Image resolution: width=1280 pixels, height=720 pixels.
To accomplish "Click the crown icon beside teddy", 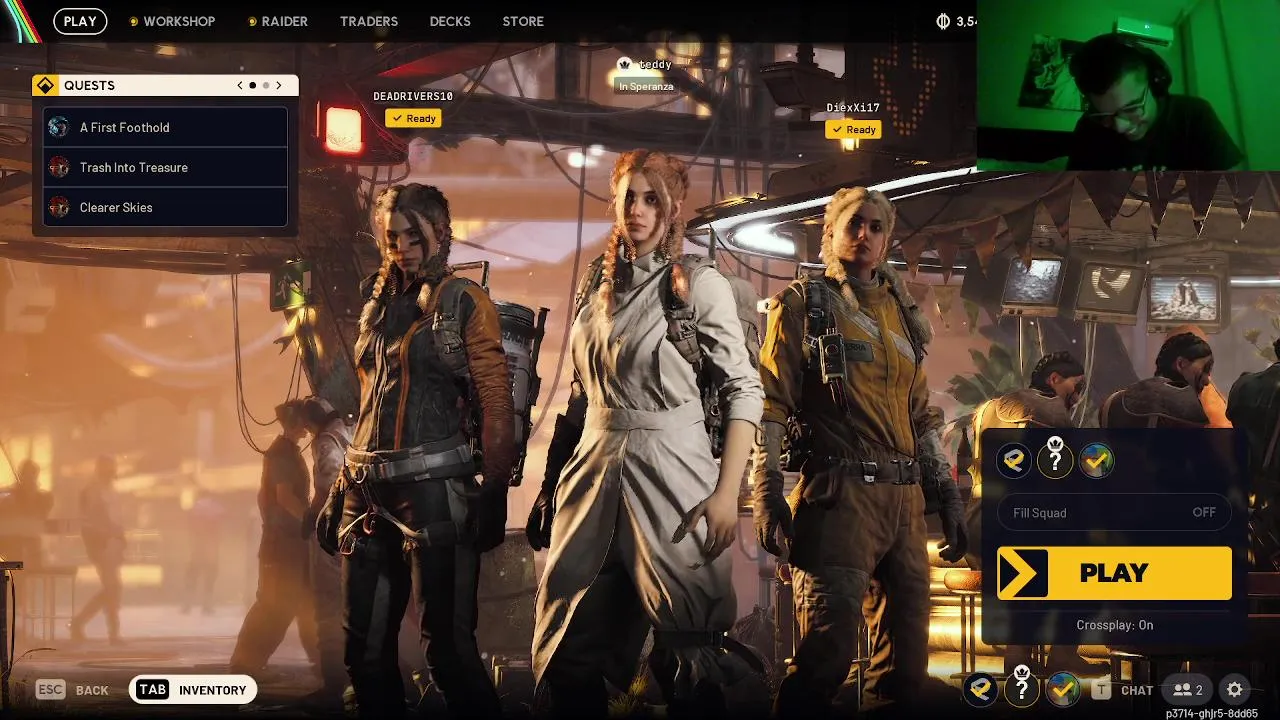I will point(625,63).
